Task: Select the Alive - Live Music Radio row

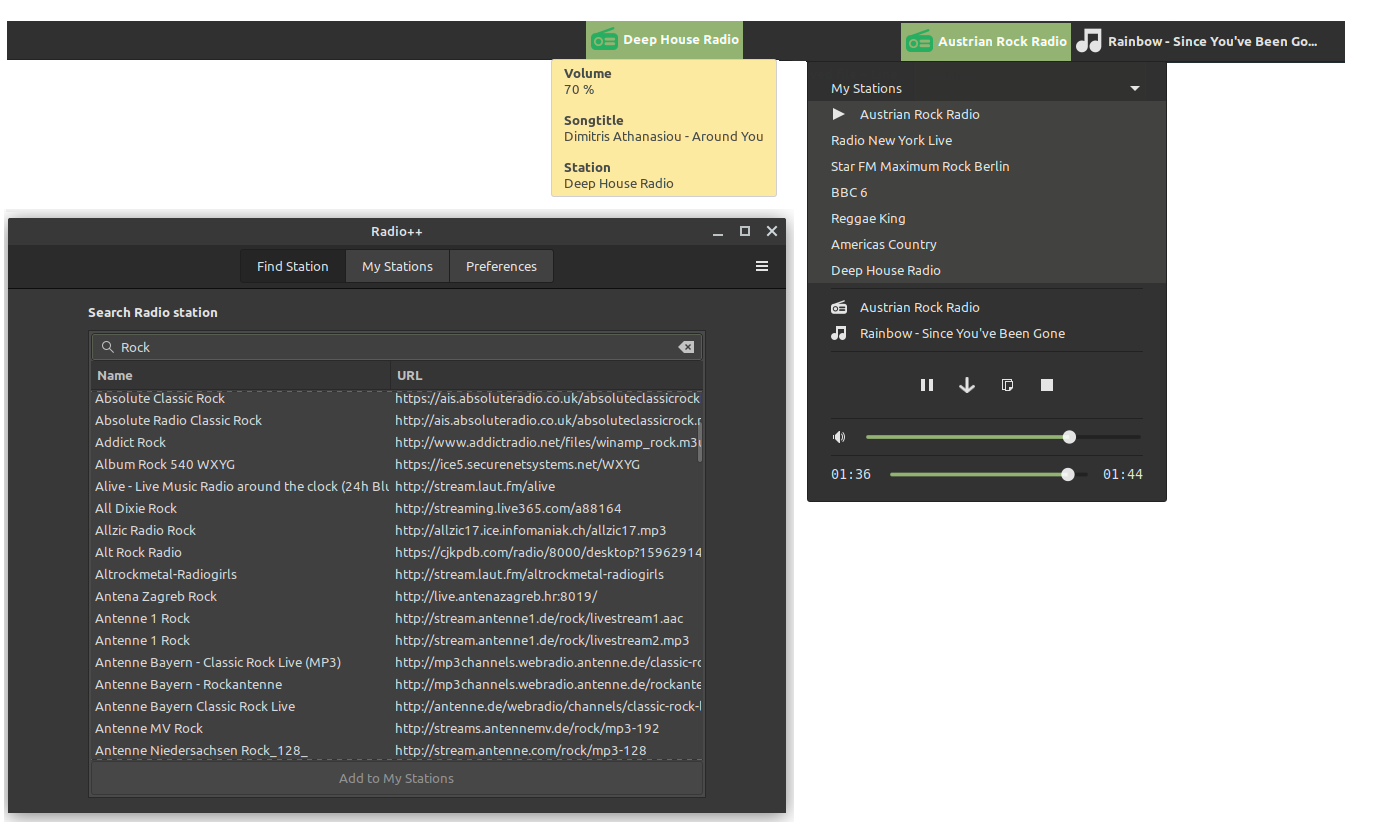Action: tap(397, 486)
